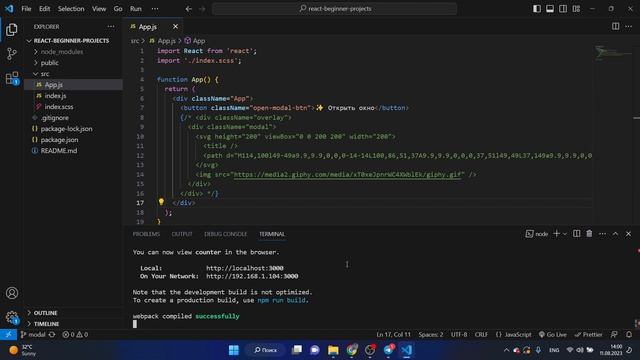This screenshot has height=360, width=640.
Task: Click the react-beginner-projects search box
Action: click(334, 9)
